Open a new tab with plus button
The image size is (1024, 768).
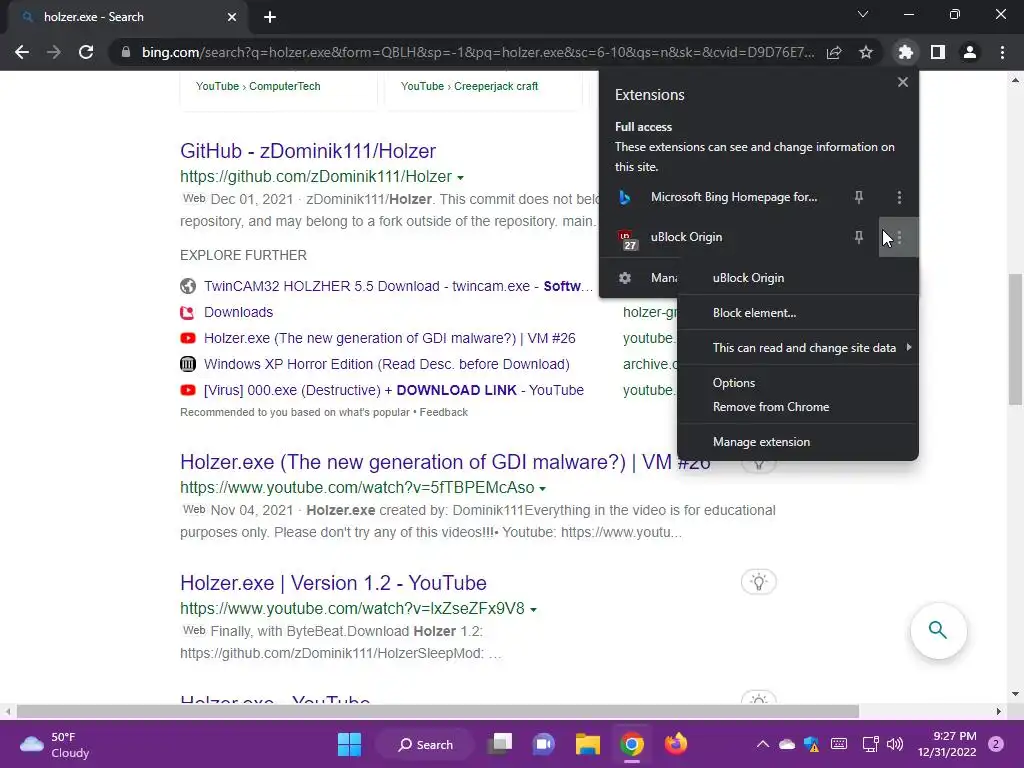(270, 17)
